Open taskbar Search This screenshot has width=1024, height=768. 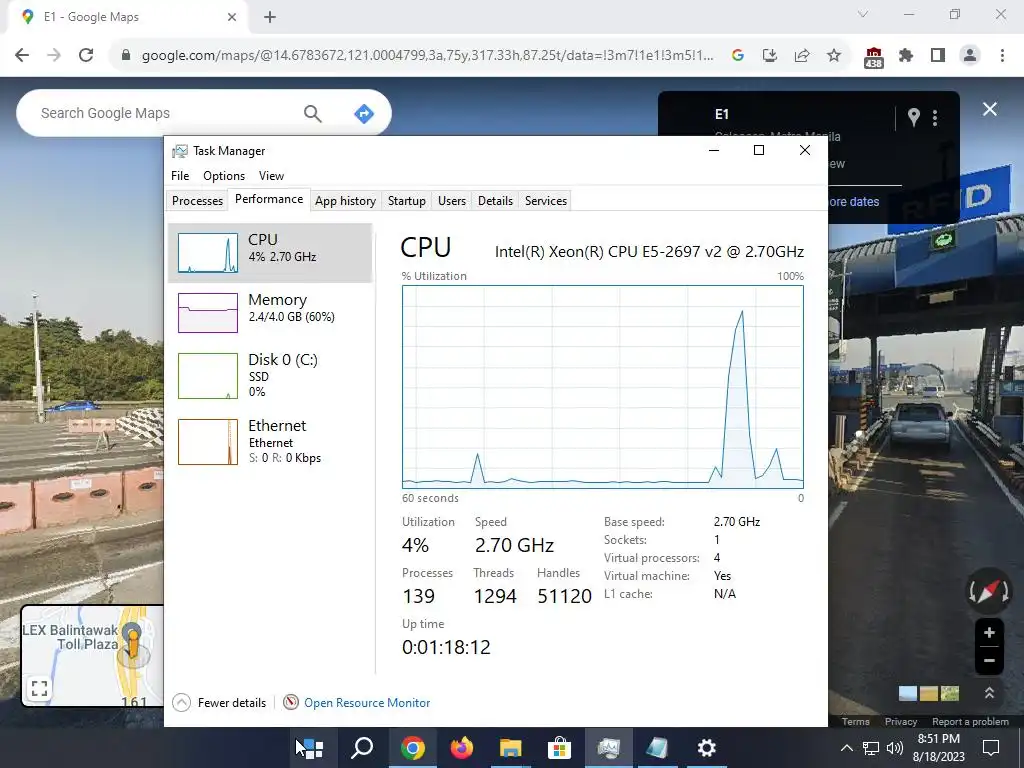pyautogui.click(x=362, y=748)
